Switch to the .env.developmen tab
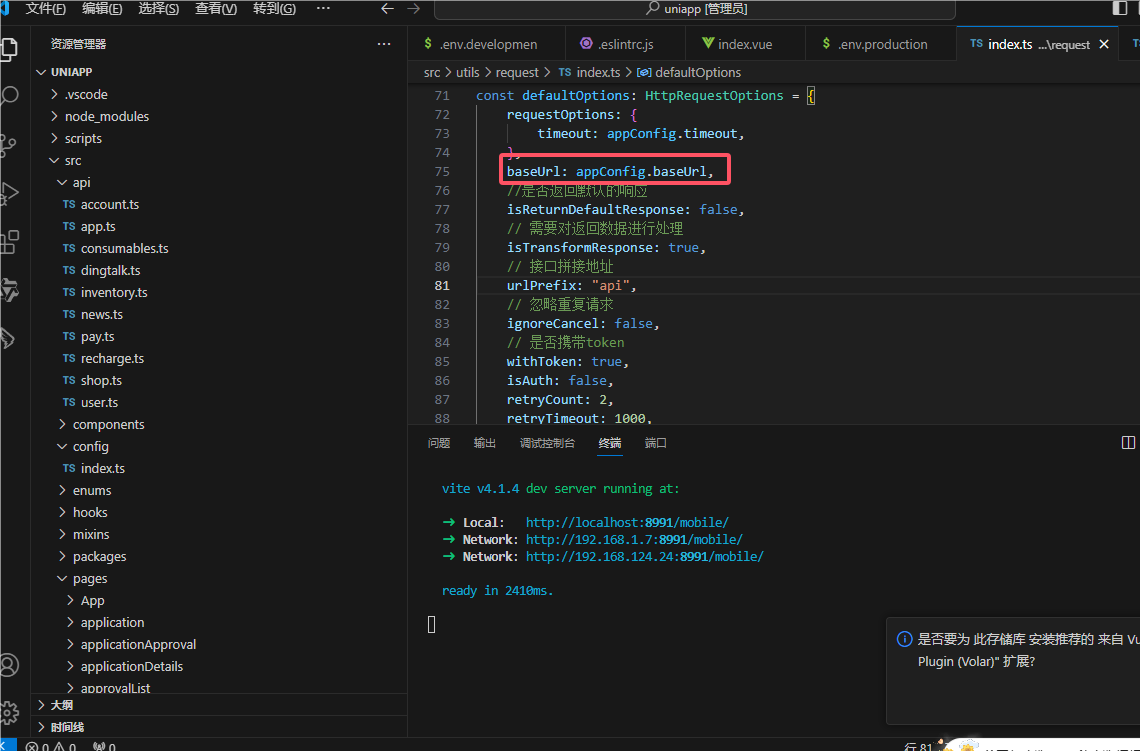Image resolution: width=1140 pixels, height=751 pixels. click(486, 44)
